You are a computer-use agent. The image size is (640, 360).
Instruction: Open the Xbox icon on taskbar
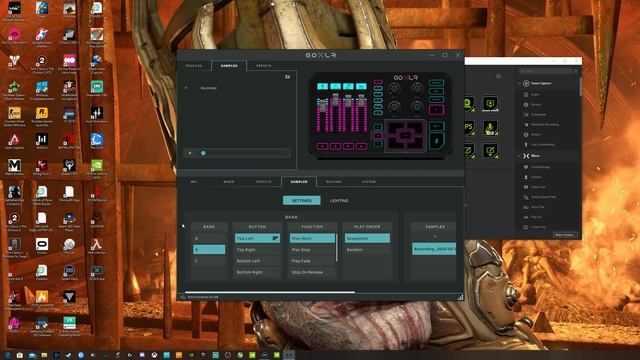click(155, 355)
